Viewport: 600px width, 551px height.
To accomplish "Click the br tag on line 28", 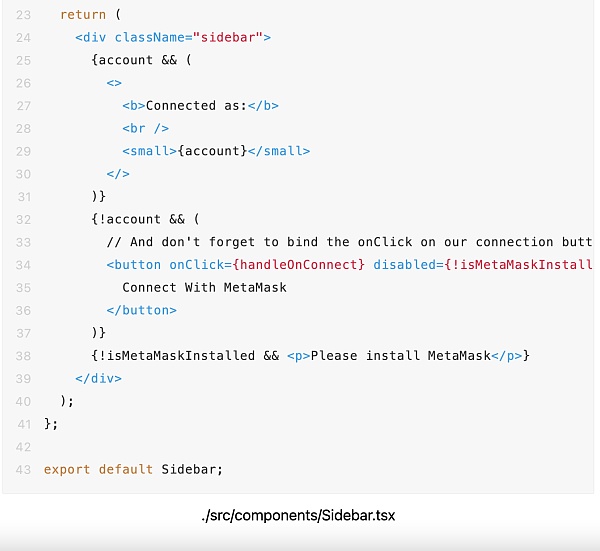I will point(145,128).
